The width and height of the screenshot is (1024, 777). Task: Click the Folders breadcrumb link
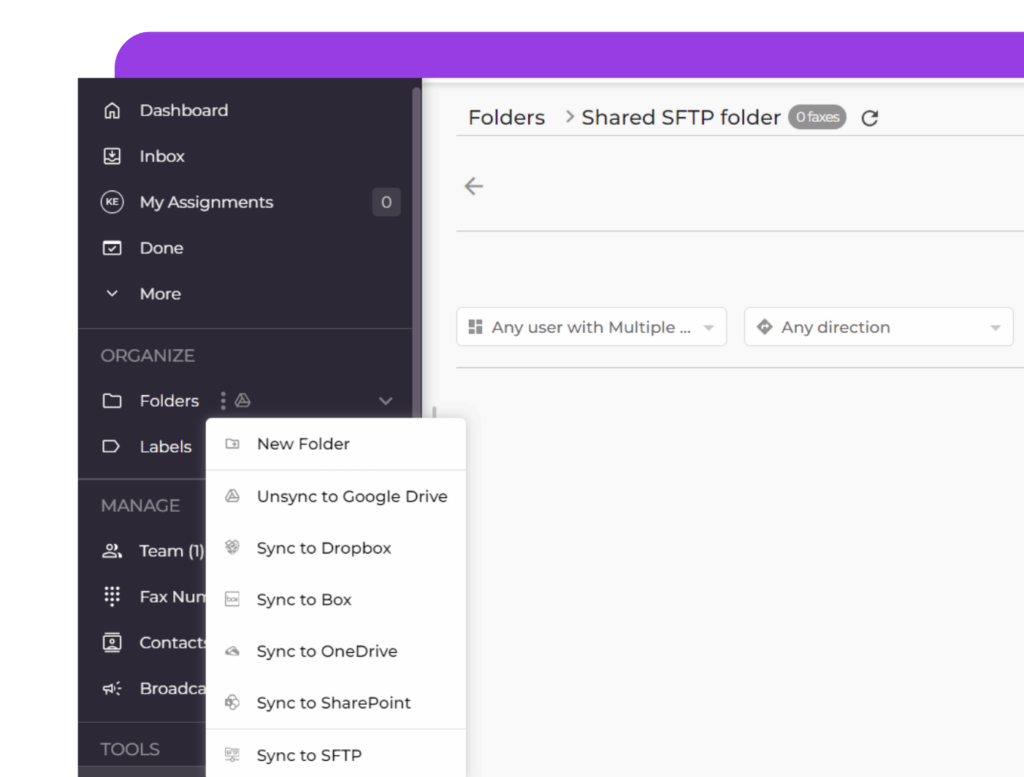(x=506, y=117)
